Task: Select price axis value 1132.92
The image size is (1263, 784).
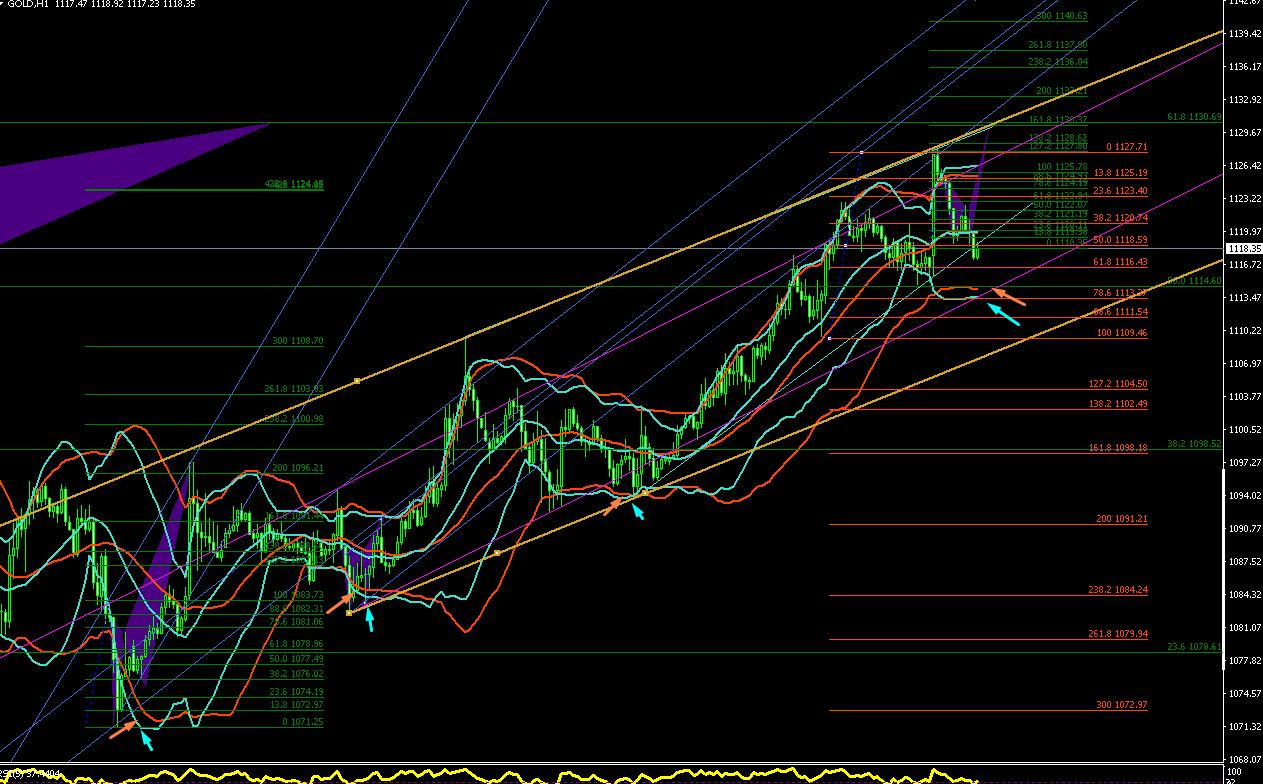Action: point(1245,100)
